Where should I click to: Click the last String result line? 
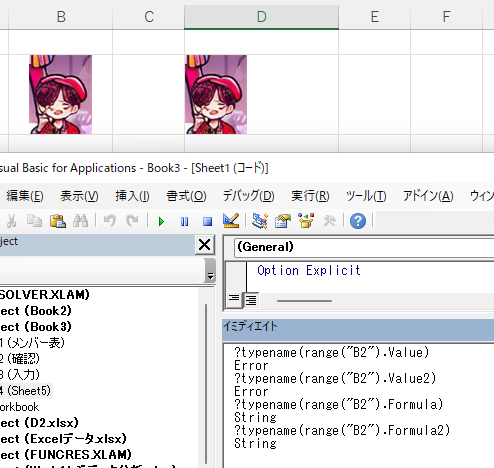point(255,444)
